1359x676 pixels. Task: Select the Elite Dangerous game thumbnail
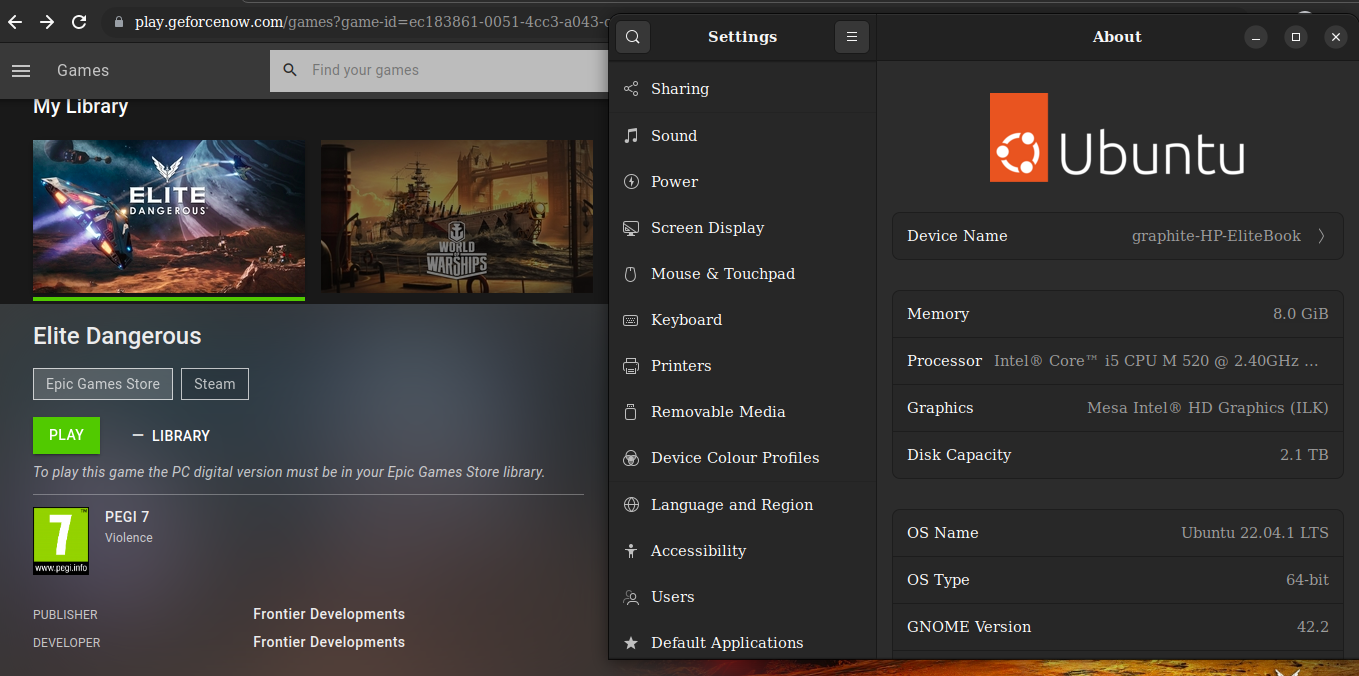(x=169, y=219)
